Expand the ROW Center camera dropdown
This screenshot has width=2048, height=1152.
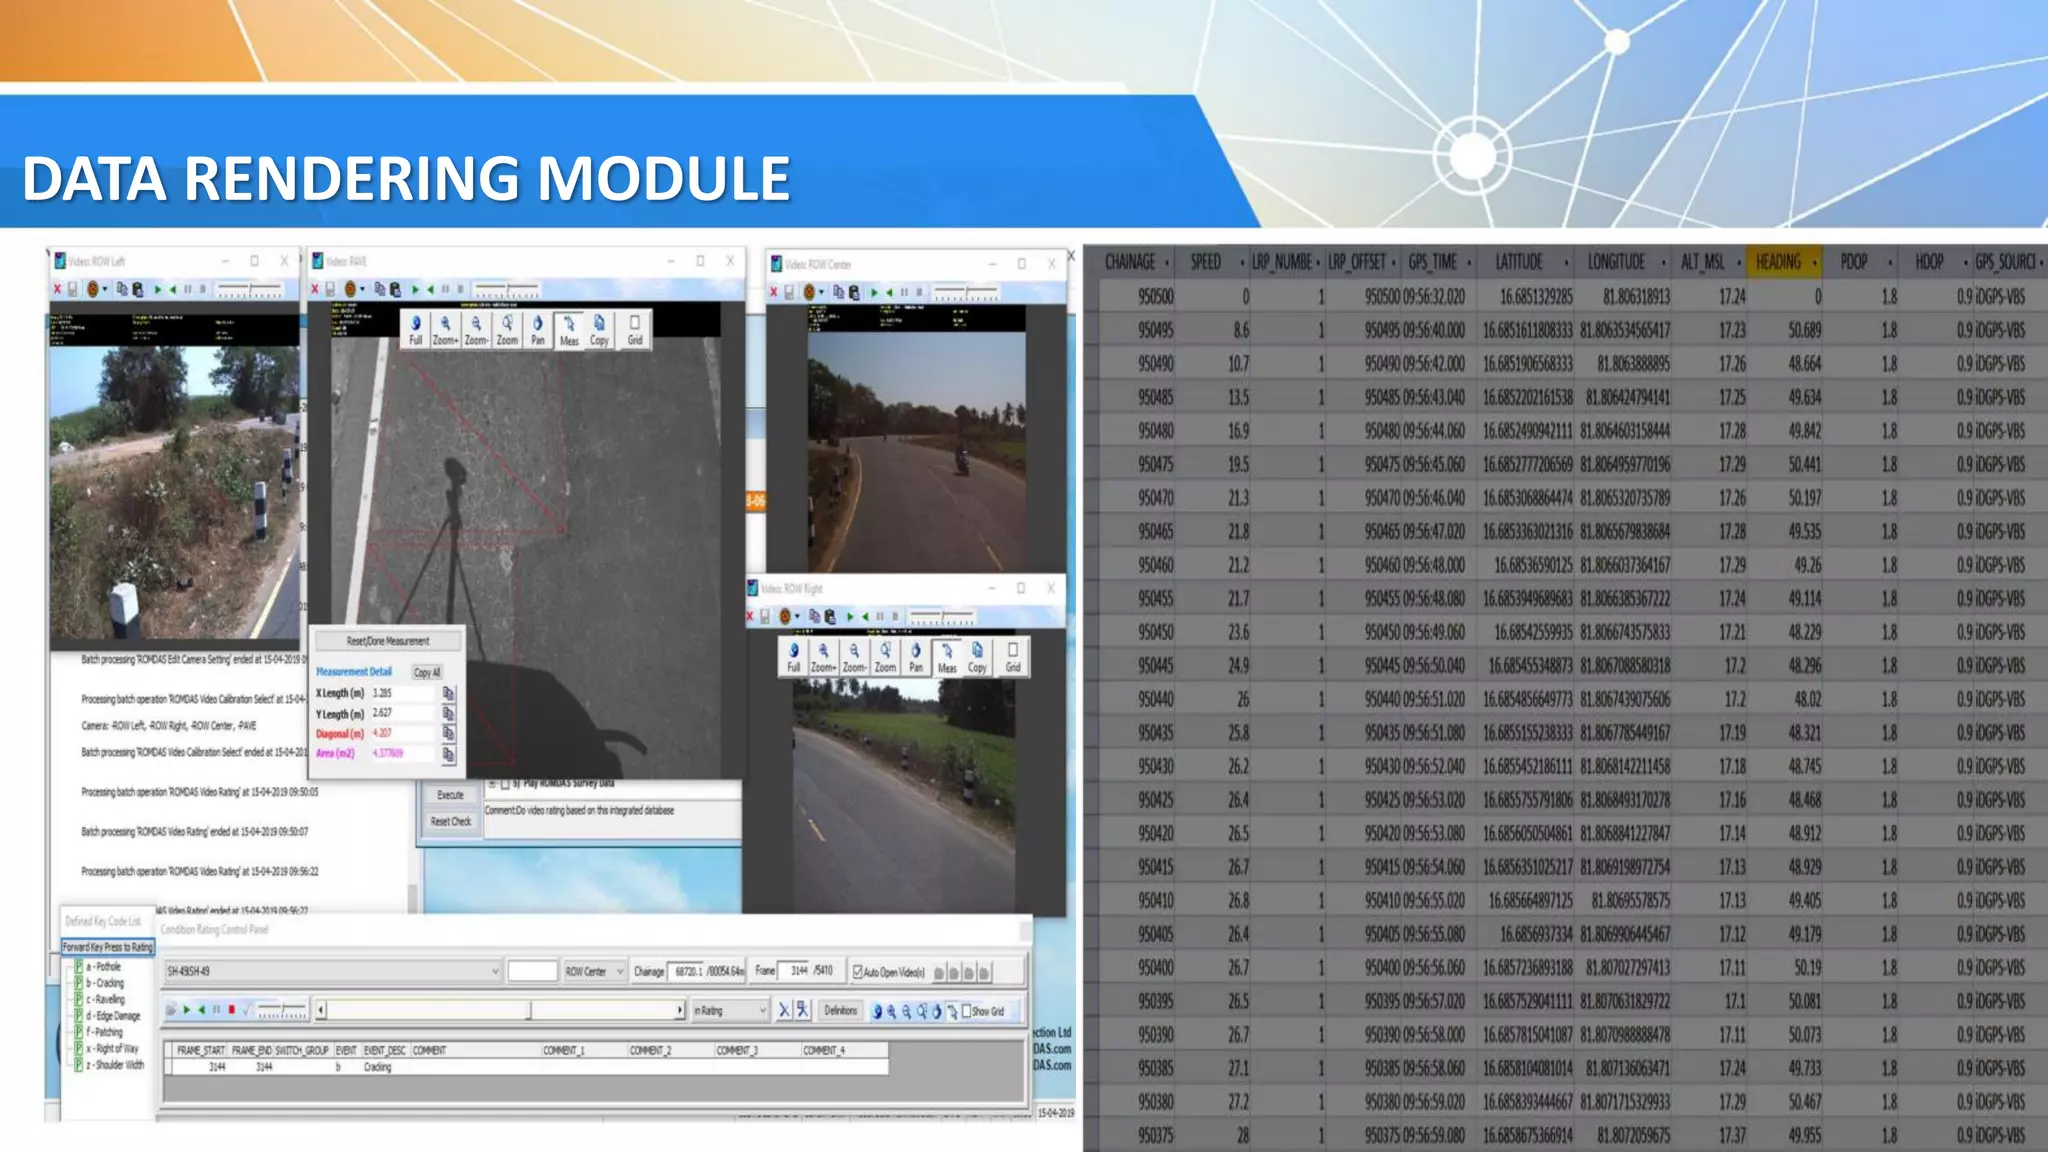[620, 971]
